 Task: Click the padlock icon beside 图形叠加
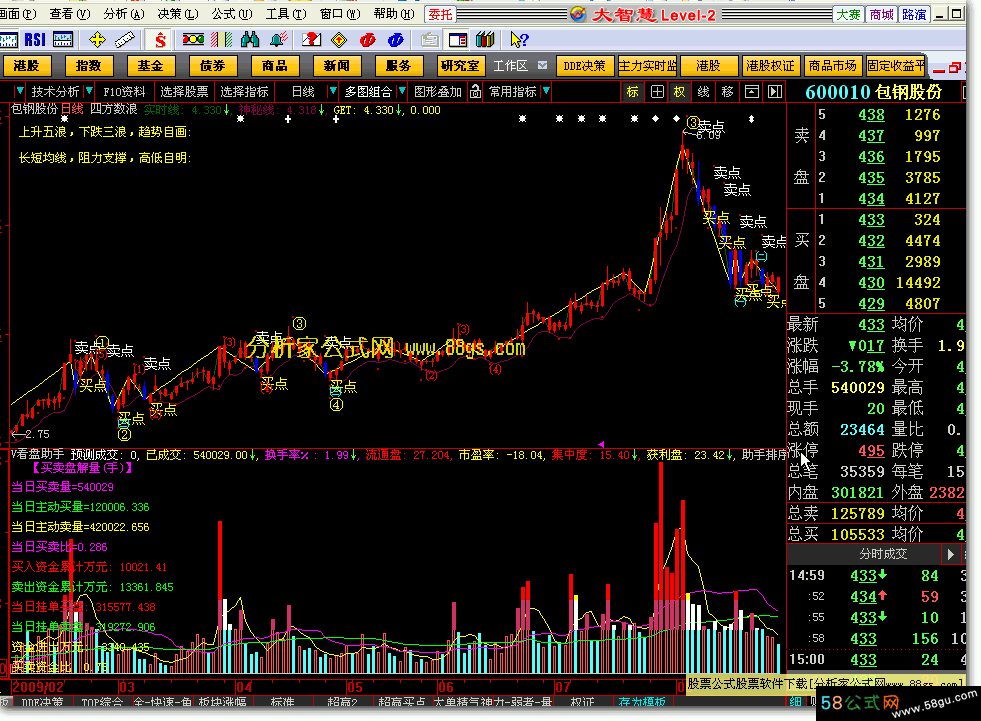(x=475, y=92)
